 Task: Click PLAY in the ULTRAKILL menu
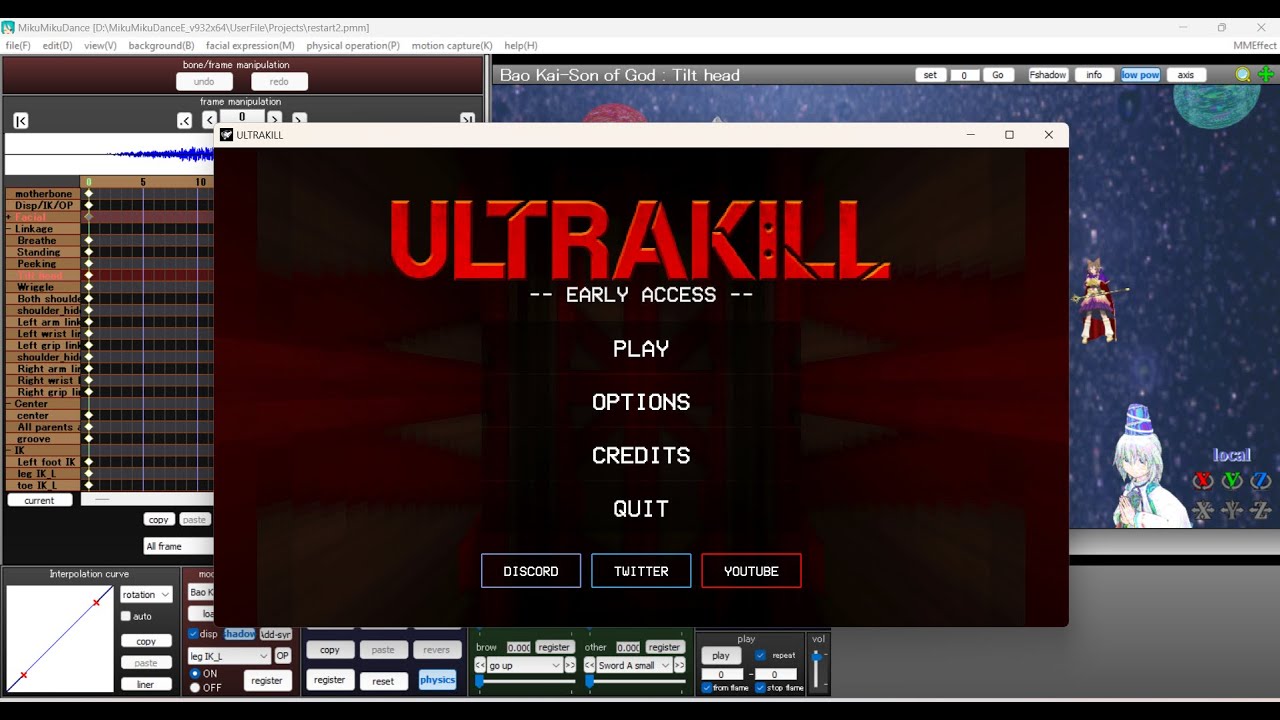641,349
